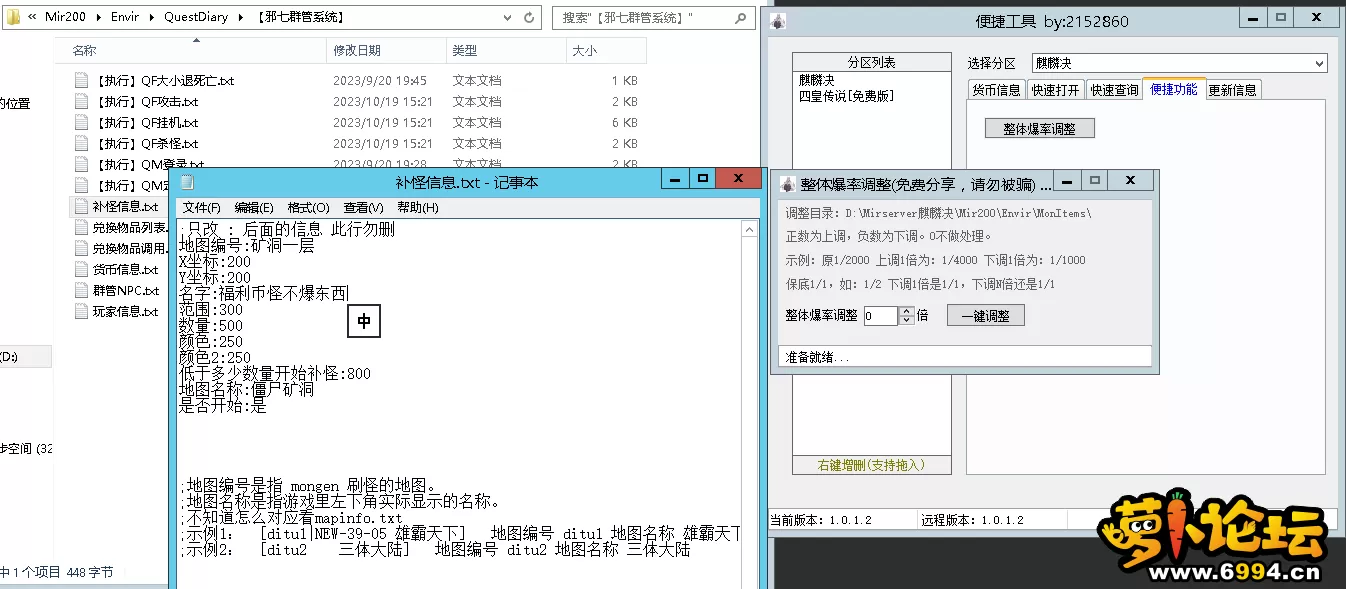Sort by 类型 column header

tap(505, 50)
